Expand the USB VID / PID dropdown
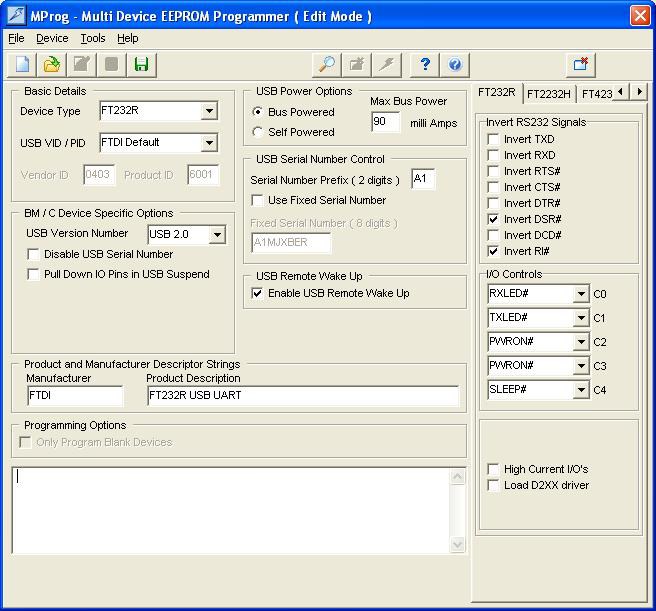The height and width of the screenshot is (611, 656). (x=209, y=143)
